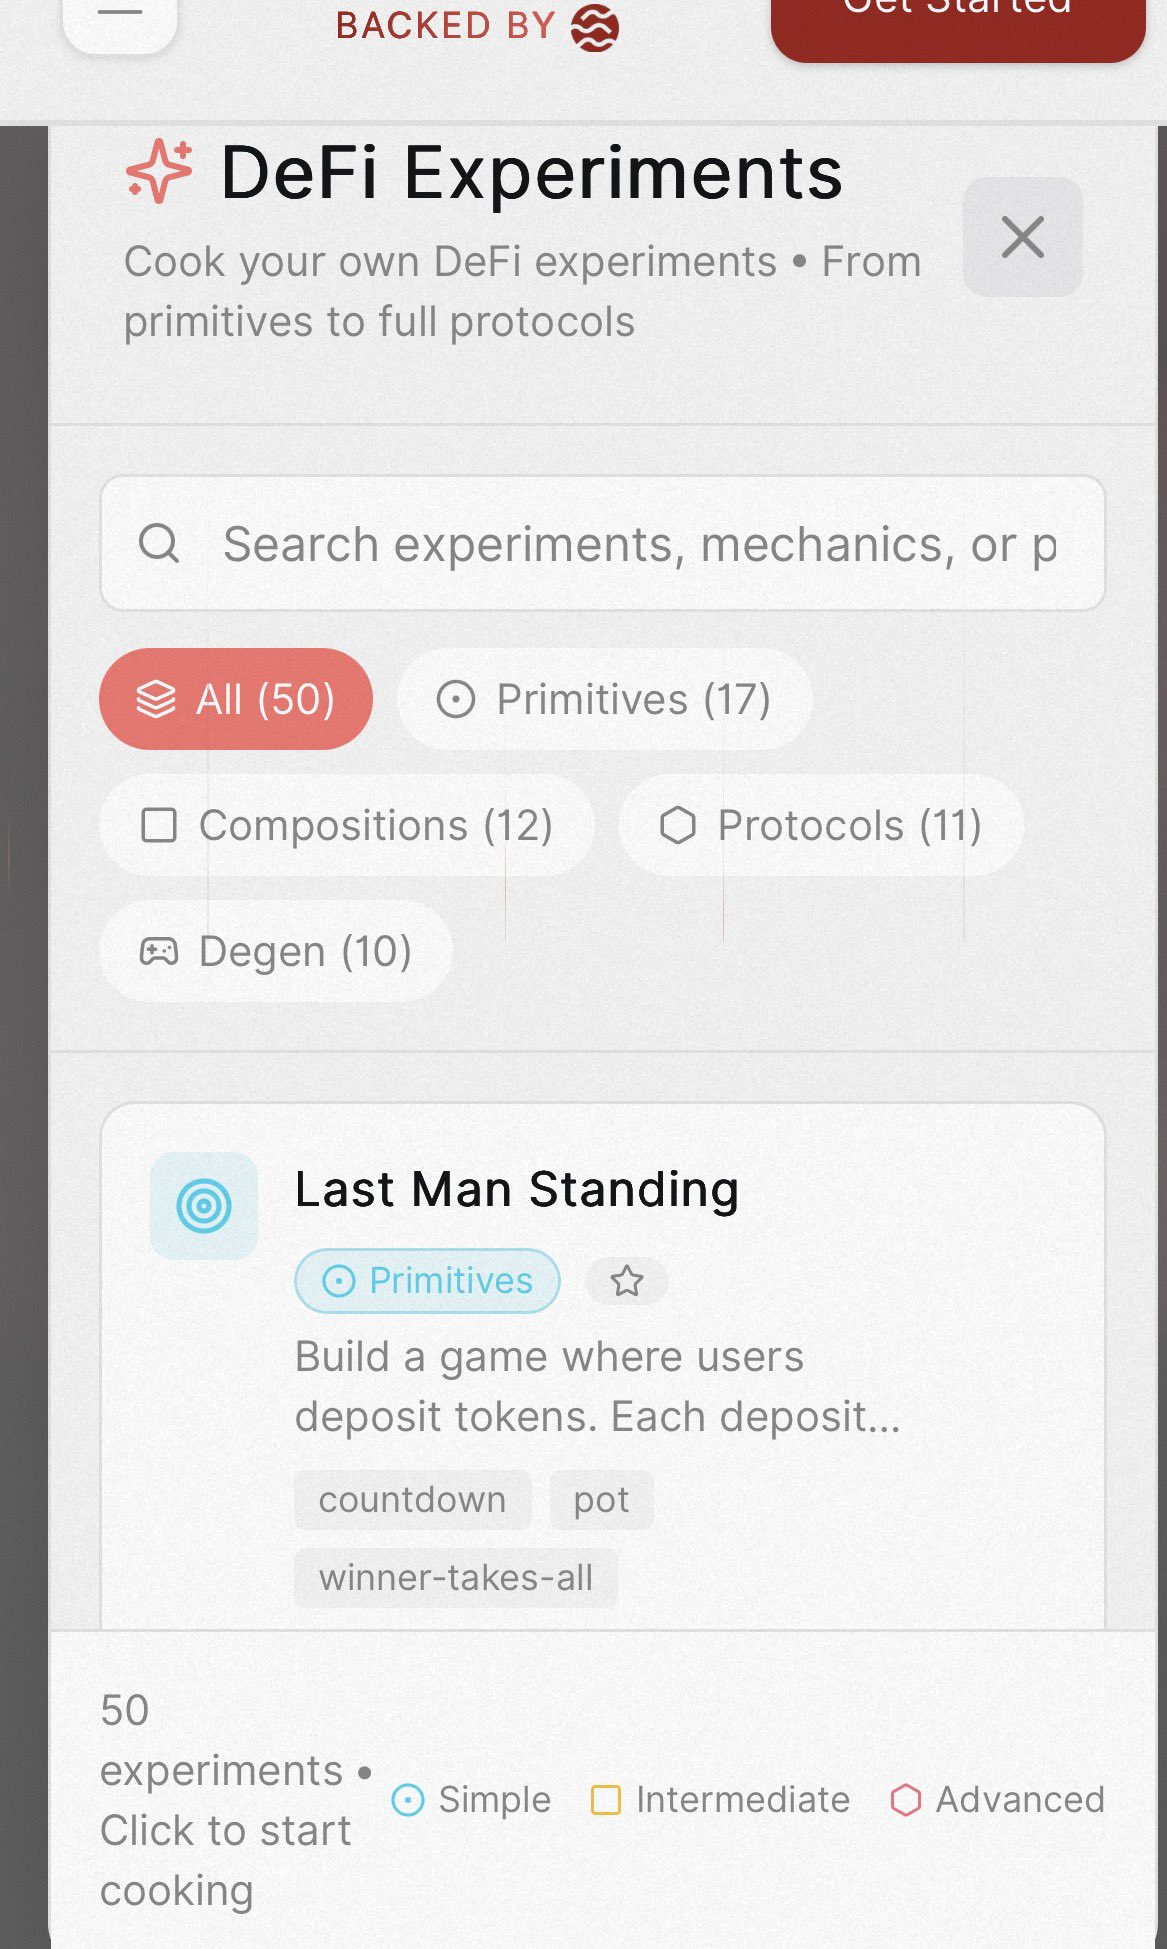Click the countdown tag

click(x=412, y=1500)
